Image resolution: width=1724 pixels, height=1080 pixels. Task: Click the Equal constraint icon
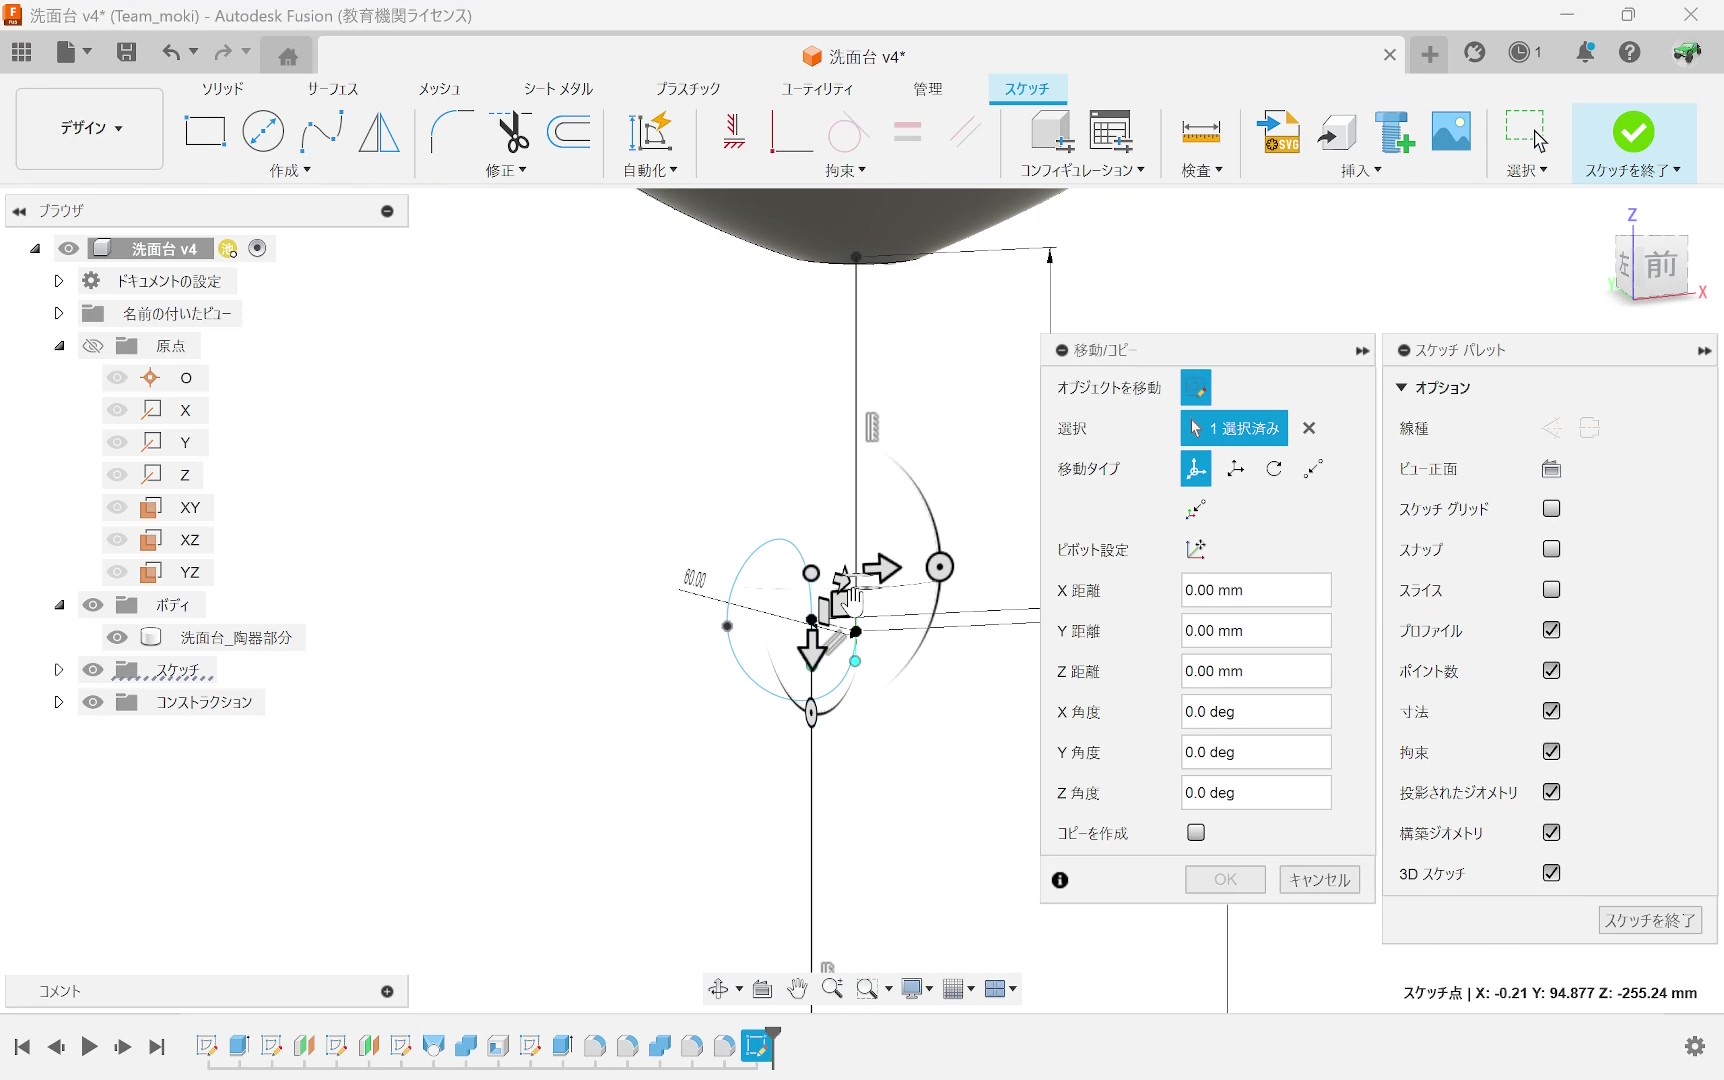(x=907, y=131)
